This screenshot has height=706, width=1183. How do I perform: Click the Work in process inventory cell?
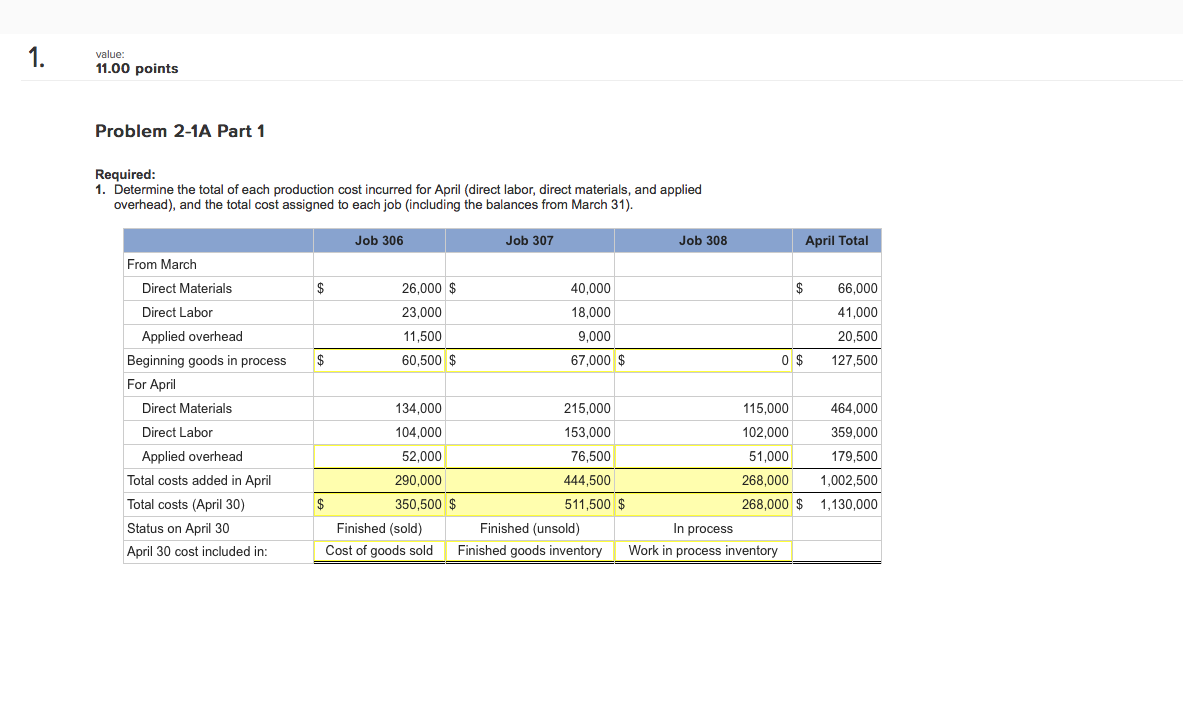702,550
